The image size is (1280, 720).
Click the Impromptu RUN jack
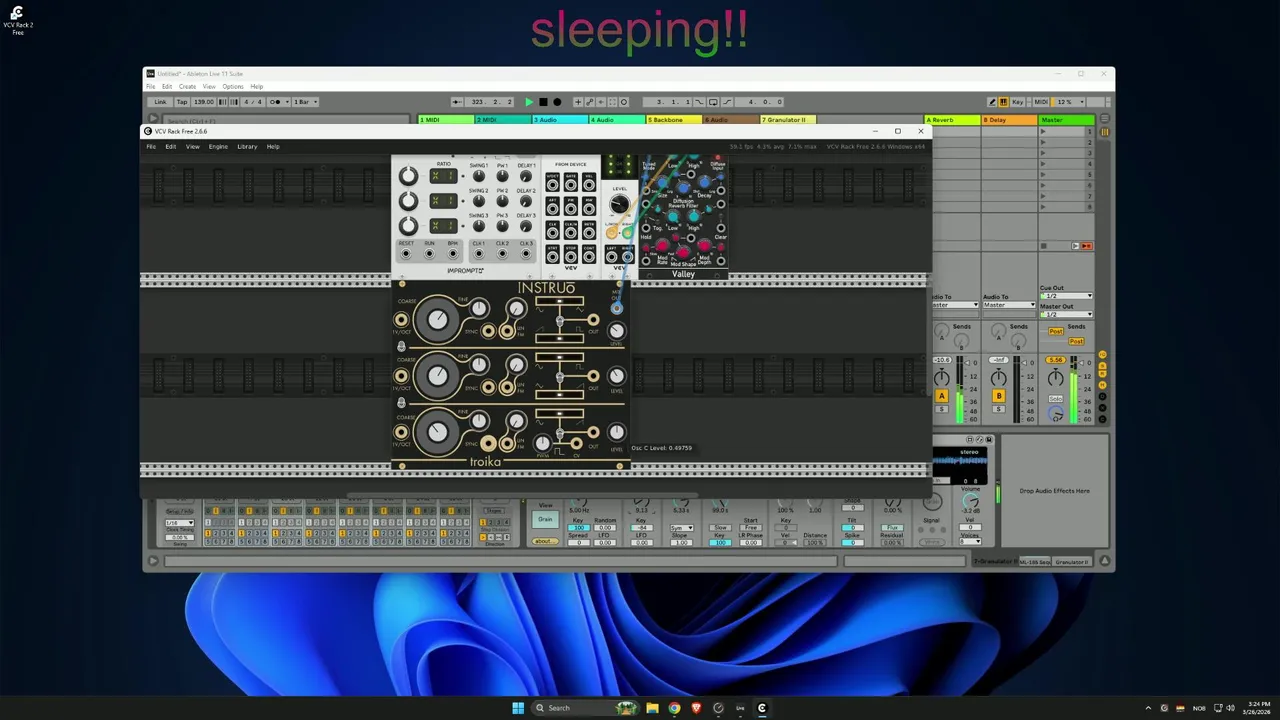point(430,254)
